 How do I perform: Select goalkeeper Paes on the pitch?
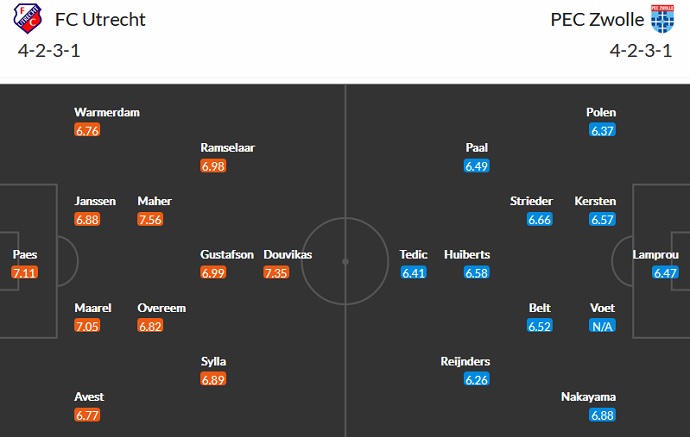point(23,255)
